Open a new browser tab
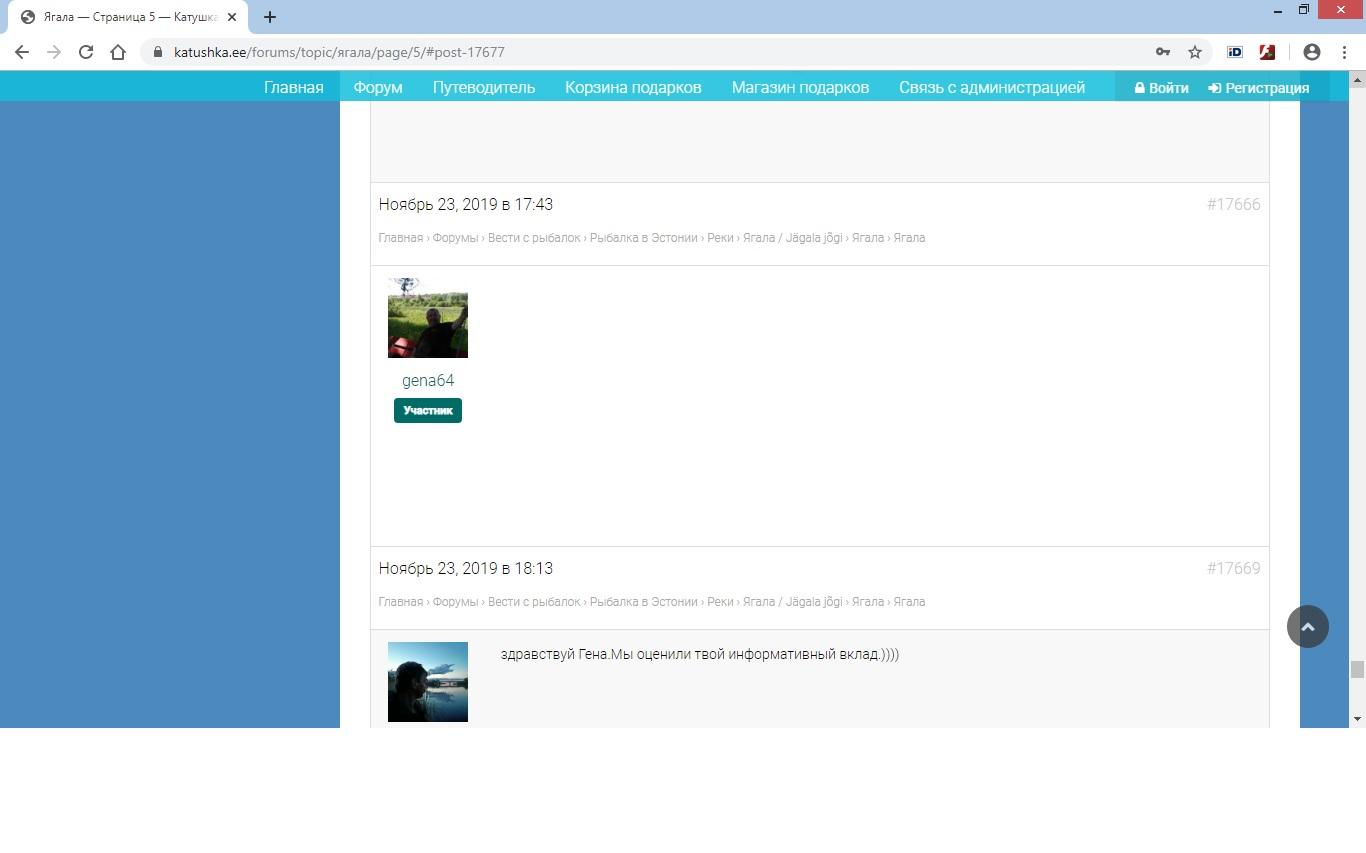The image size is (1366, 853). click(270, 17)
